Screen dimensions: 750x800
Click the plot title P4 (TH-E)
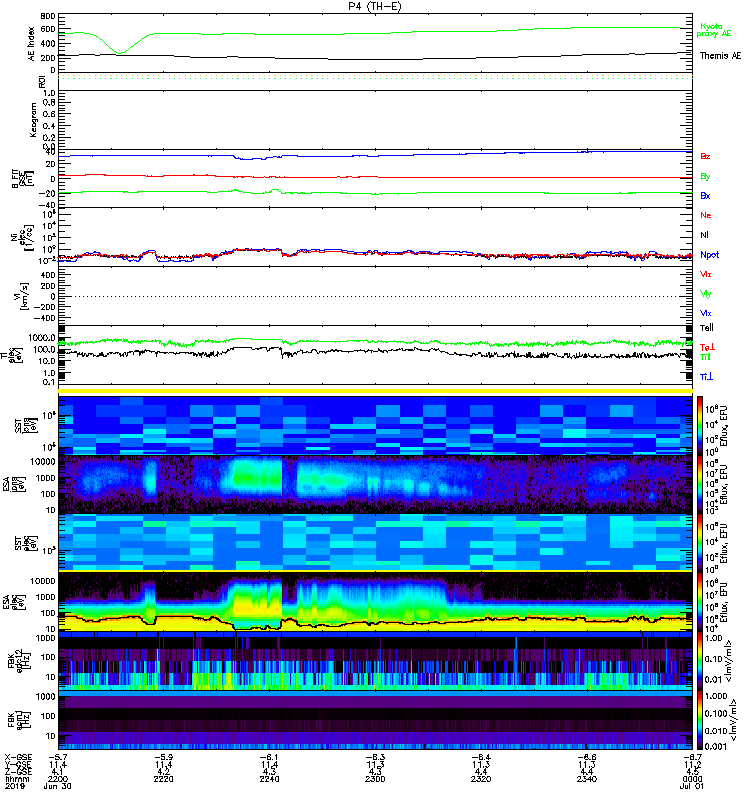pyautogui.click(x=374, y=6)
